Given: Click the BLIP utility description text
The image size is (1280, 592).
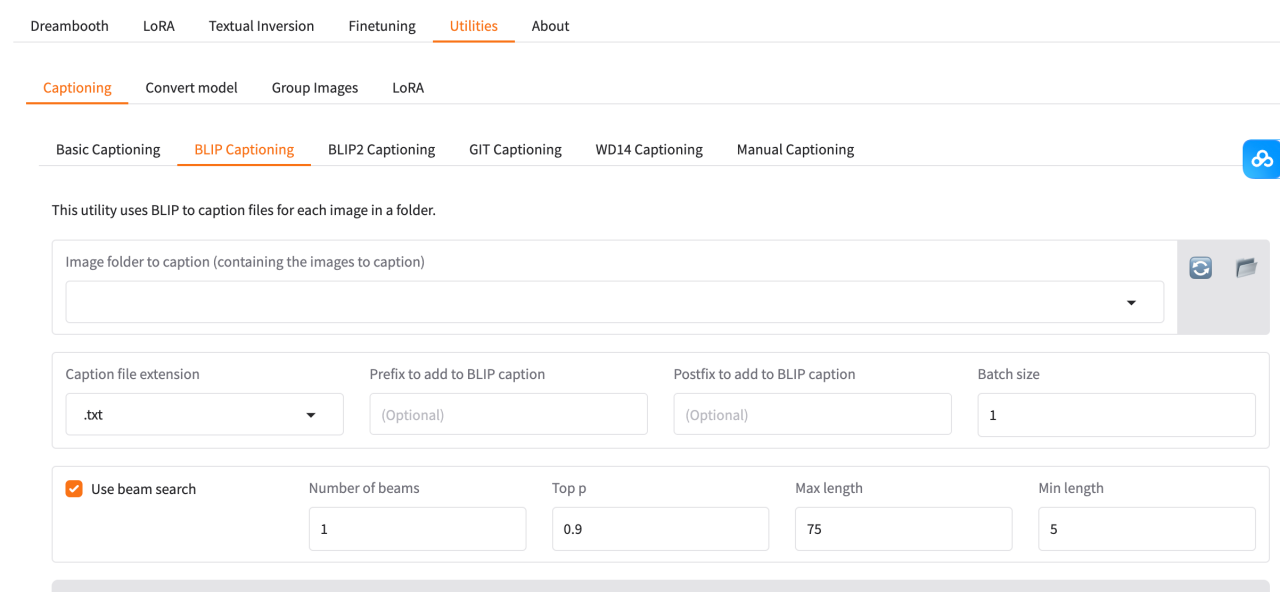Looking at the screenshot, I should [244, 211].
